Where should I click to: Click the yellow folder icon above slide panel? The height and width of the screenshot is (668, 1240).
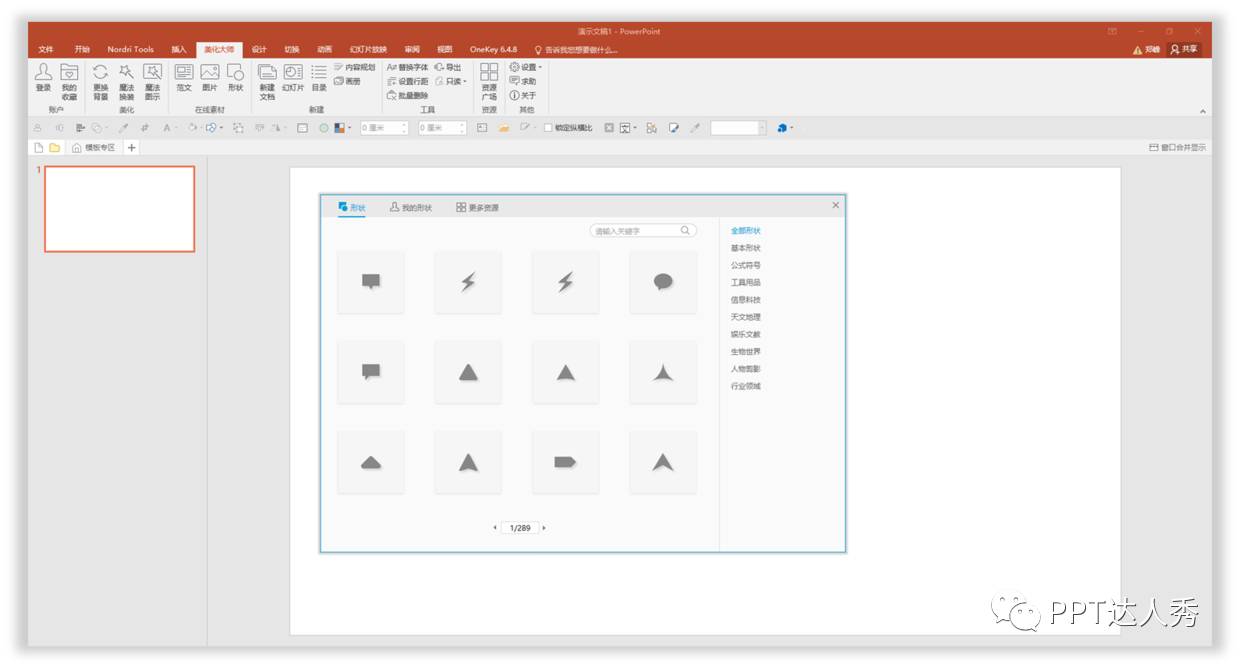(x=54, y=147)
